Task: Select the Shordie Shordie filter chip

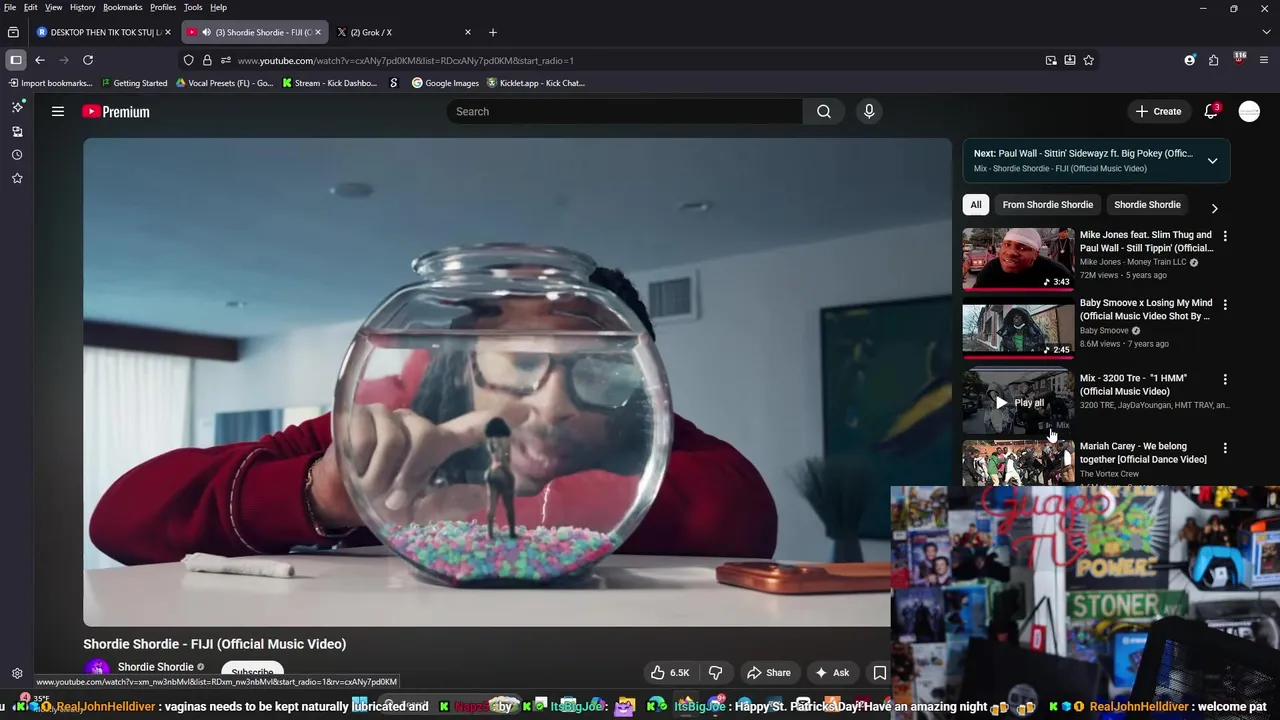Action: [x=1147, y=205]
